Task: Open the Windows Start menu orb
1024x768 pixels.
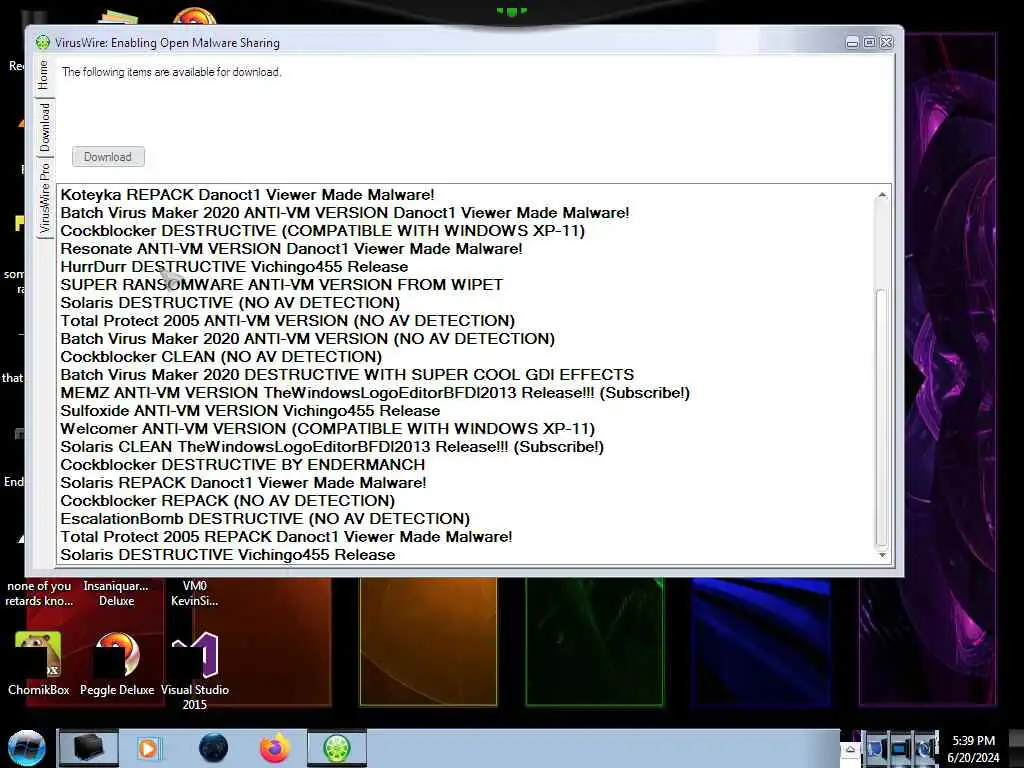Action: click(27, 748)
